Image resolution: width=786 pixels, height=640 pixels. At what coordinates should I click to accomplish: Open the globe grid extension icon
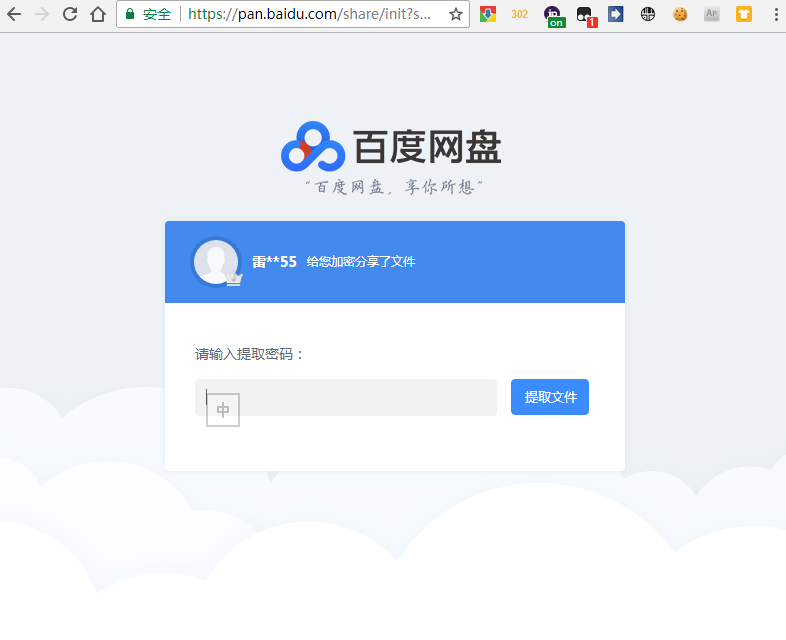coord(648,14)
